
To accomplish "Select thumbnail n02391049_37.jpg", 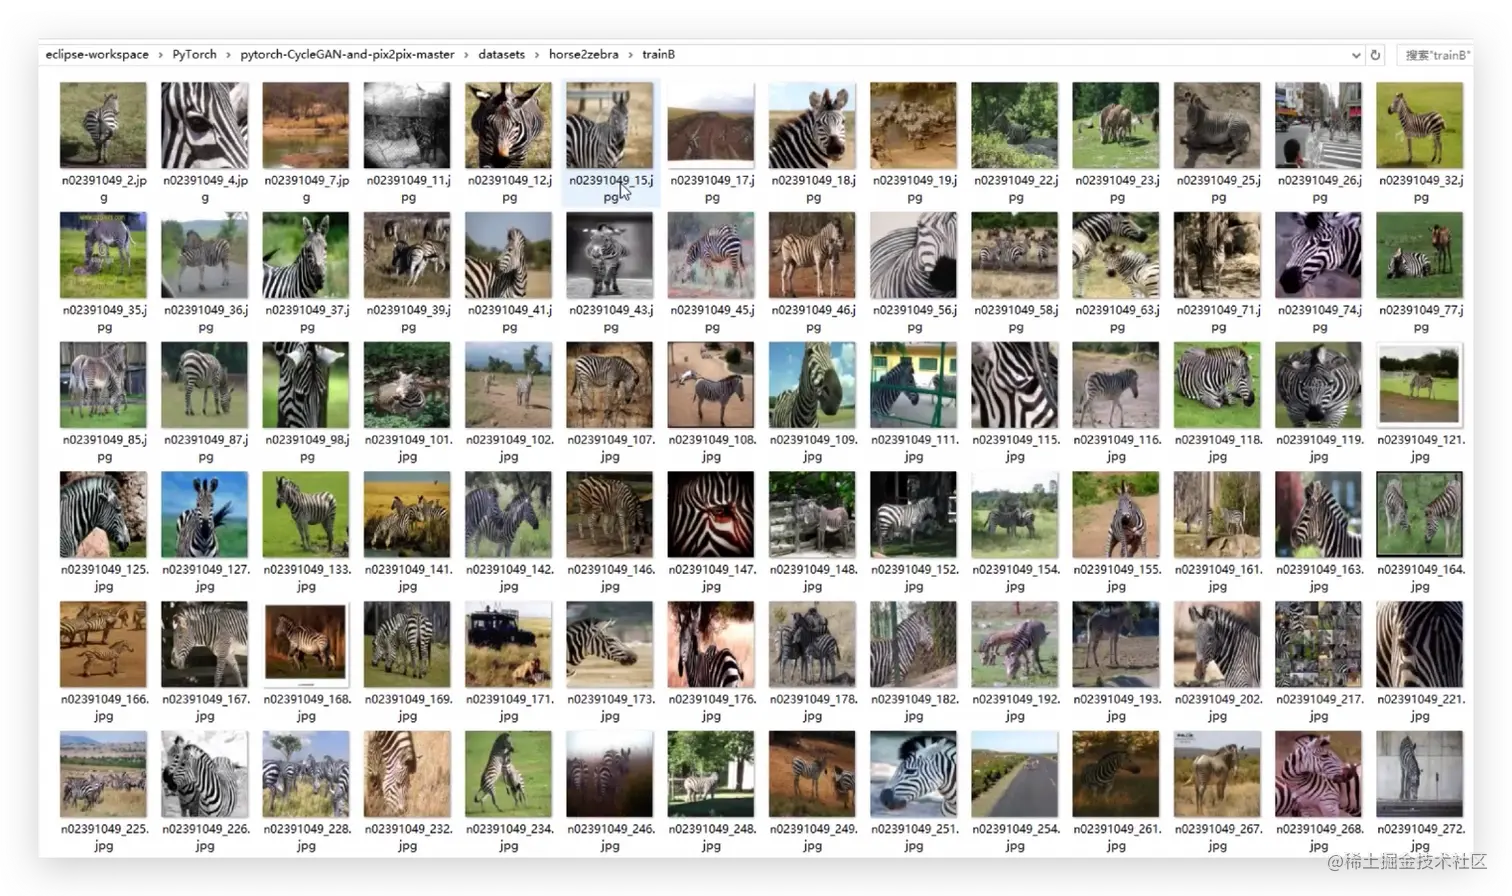I will [306, 255].
